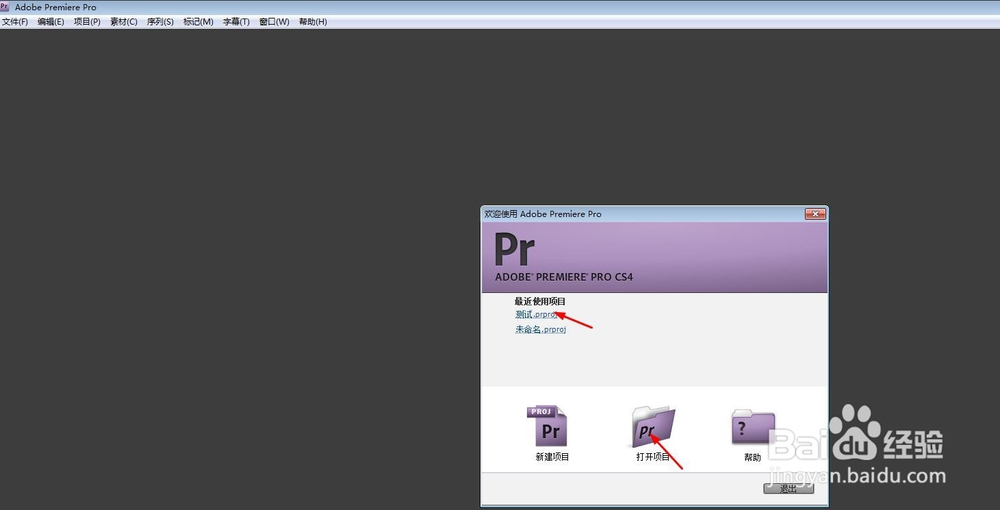Image resolution: width=1000 pixels, height=510 pixels.
Task: Open the 序列(S) menu
Action: 160,22
